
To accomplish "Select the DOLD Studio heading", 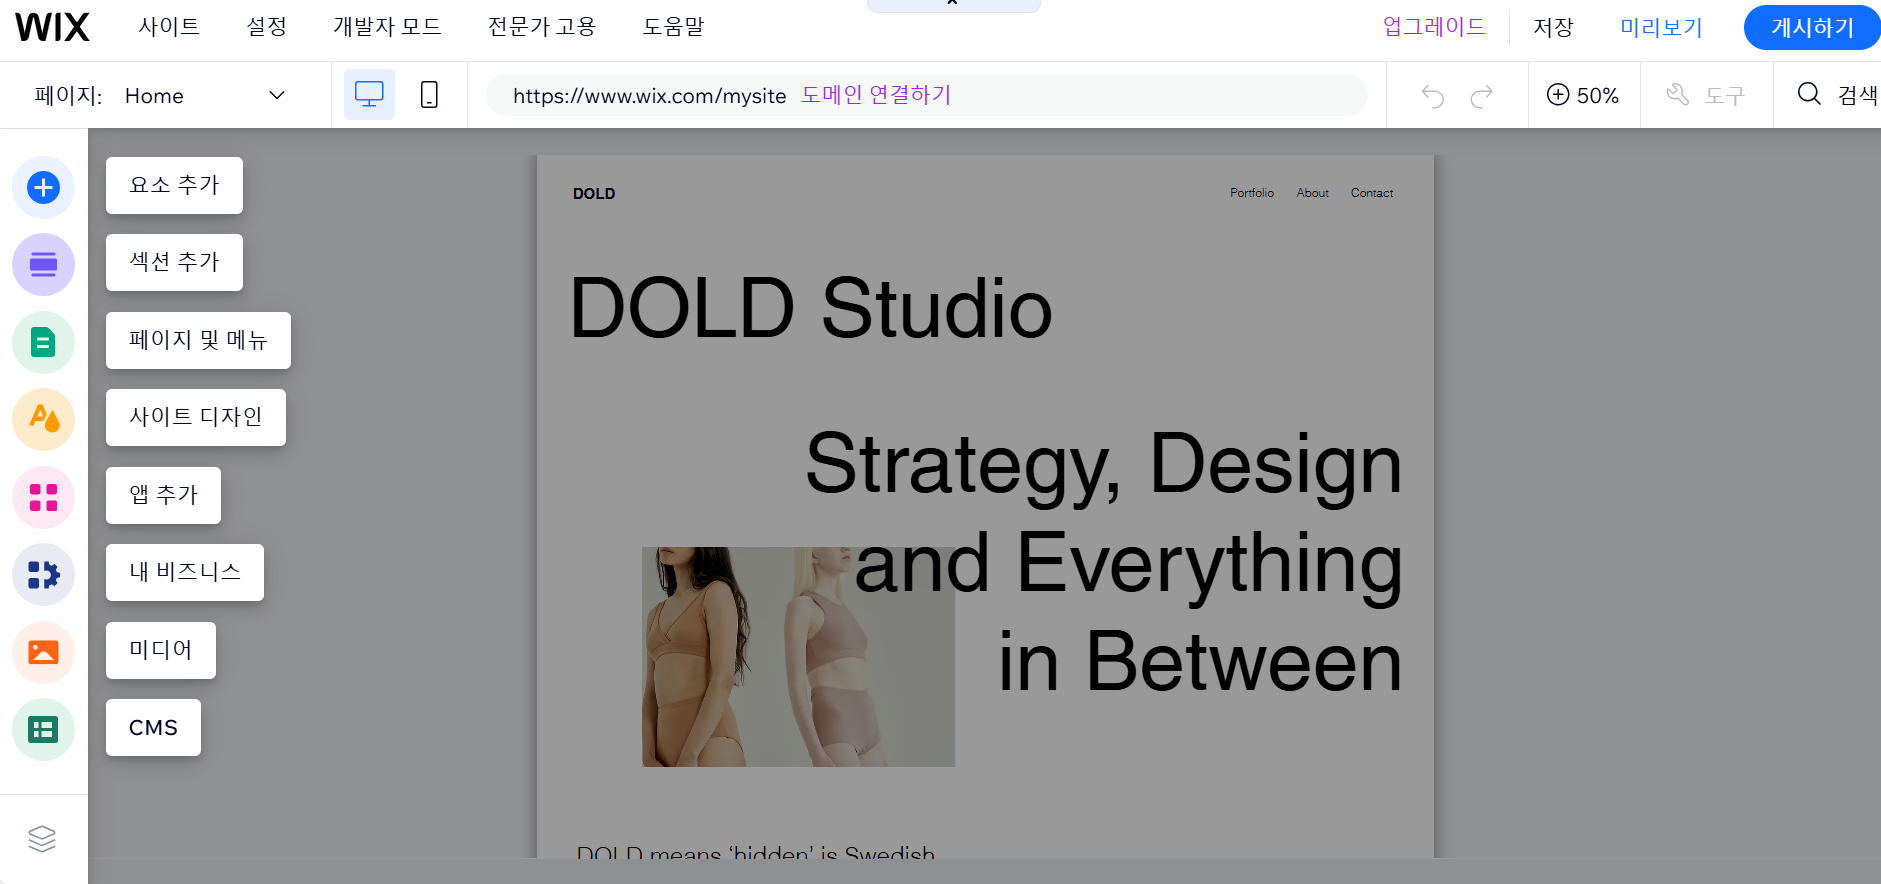I will [811, 309].
